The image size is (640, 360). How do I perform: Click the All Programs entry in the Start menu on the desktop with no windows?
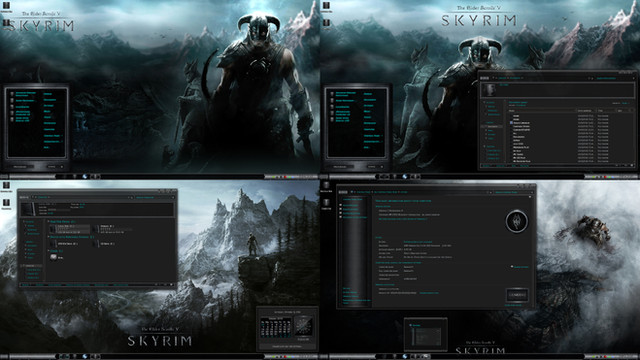21,167
